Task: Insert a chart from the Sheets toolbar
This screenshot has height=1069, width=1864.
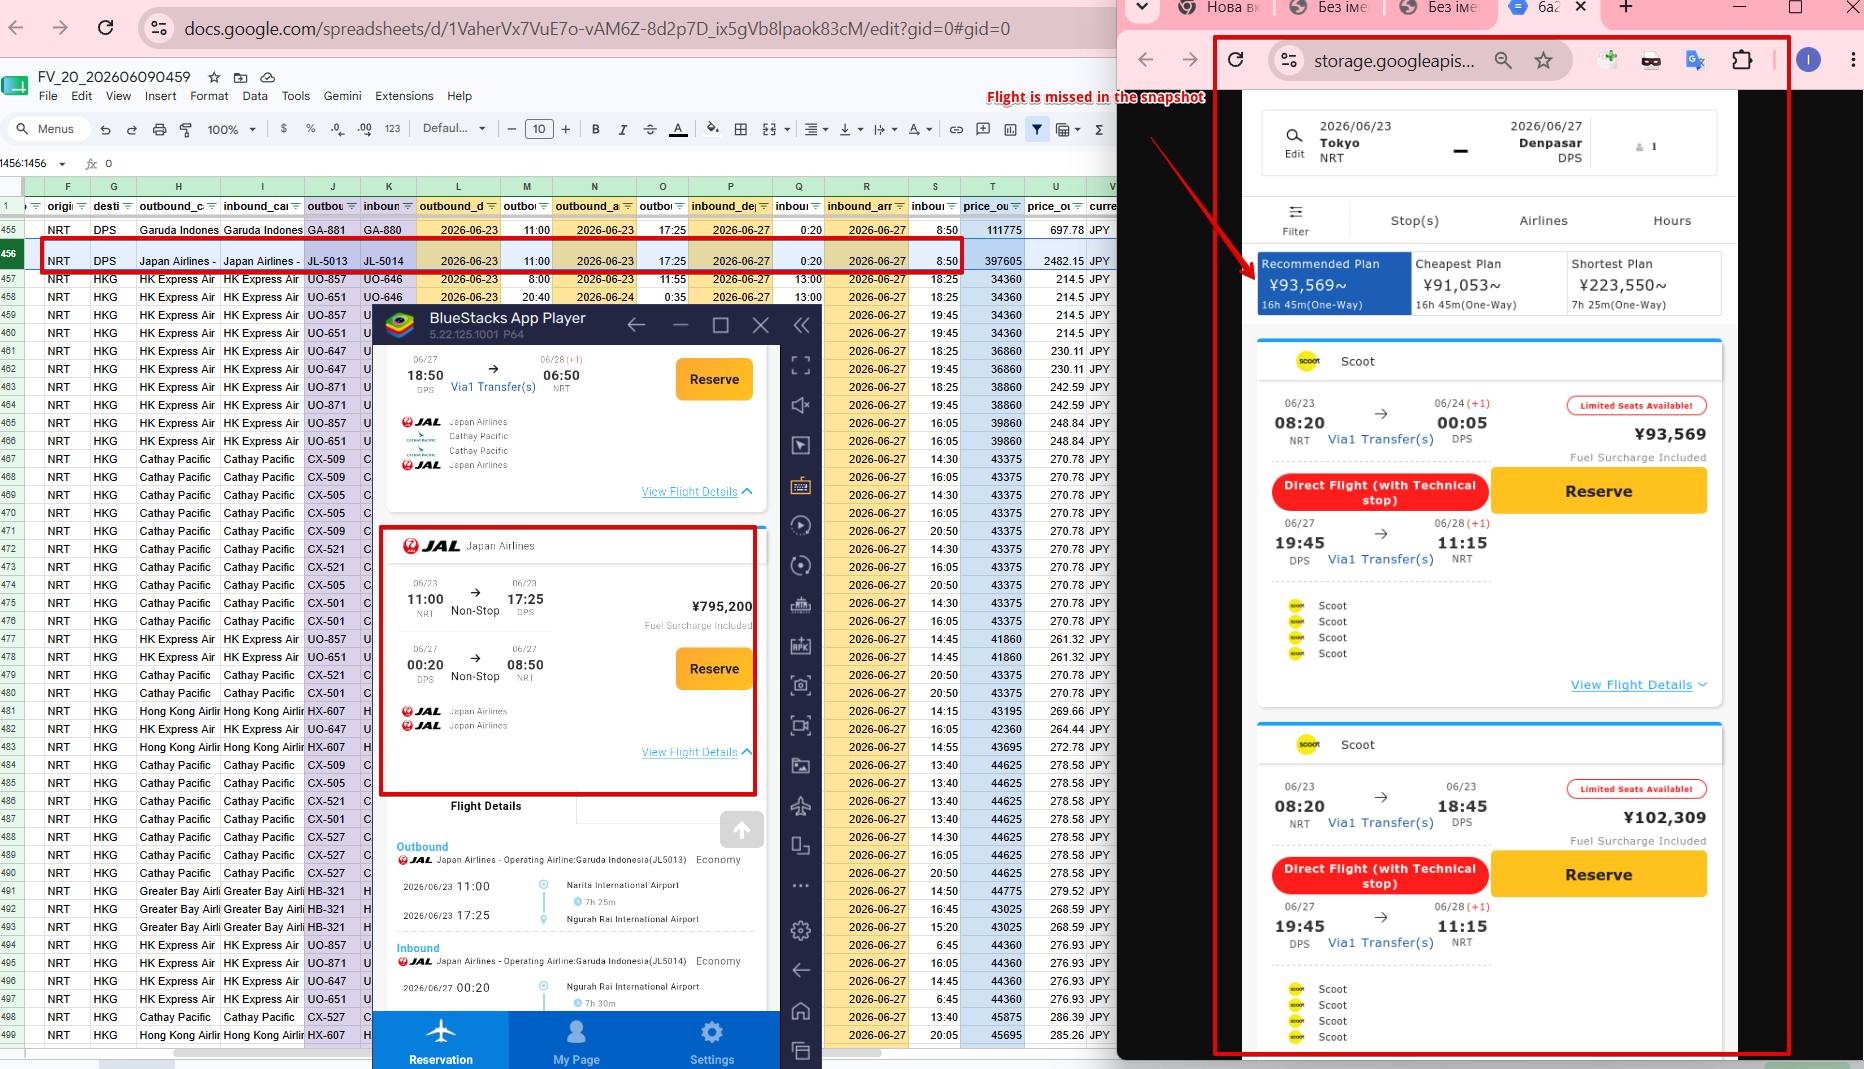Action: click(x=1010, y=129)
